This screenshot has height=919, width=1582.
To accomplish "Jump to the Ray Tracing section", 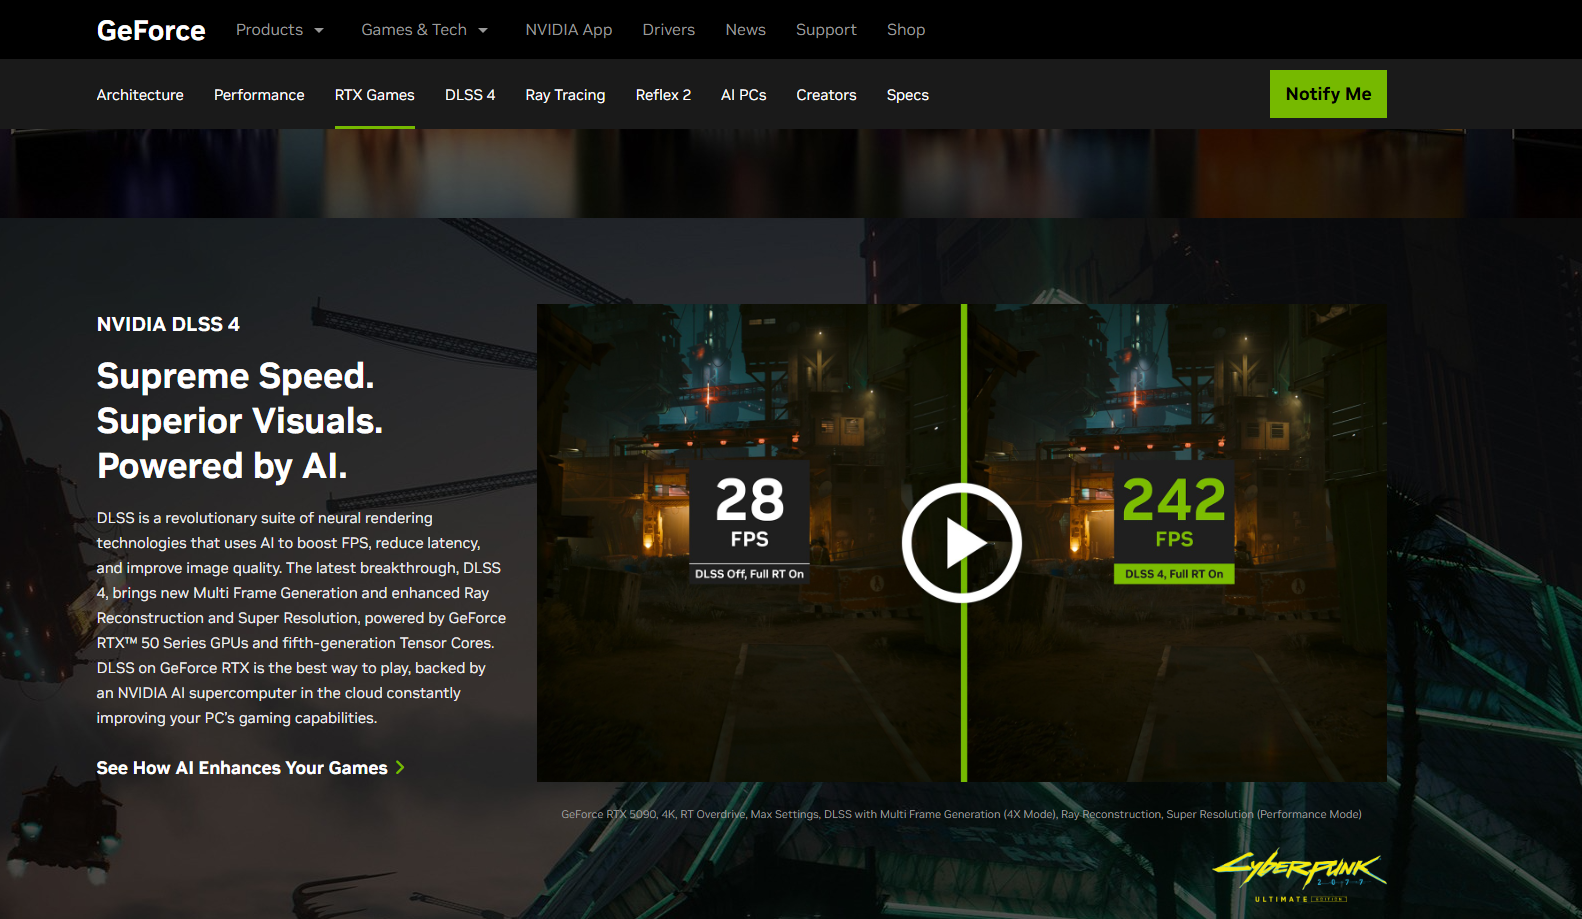I will pyautogui.click(x=566, y=95).
